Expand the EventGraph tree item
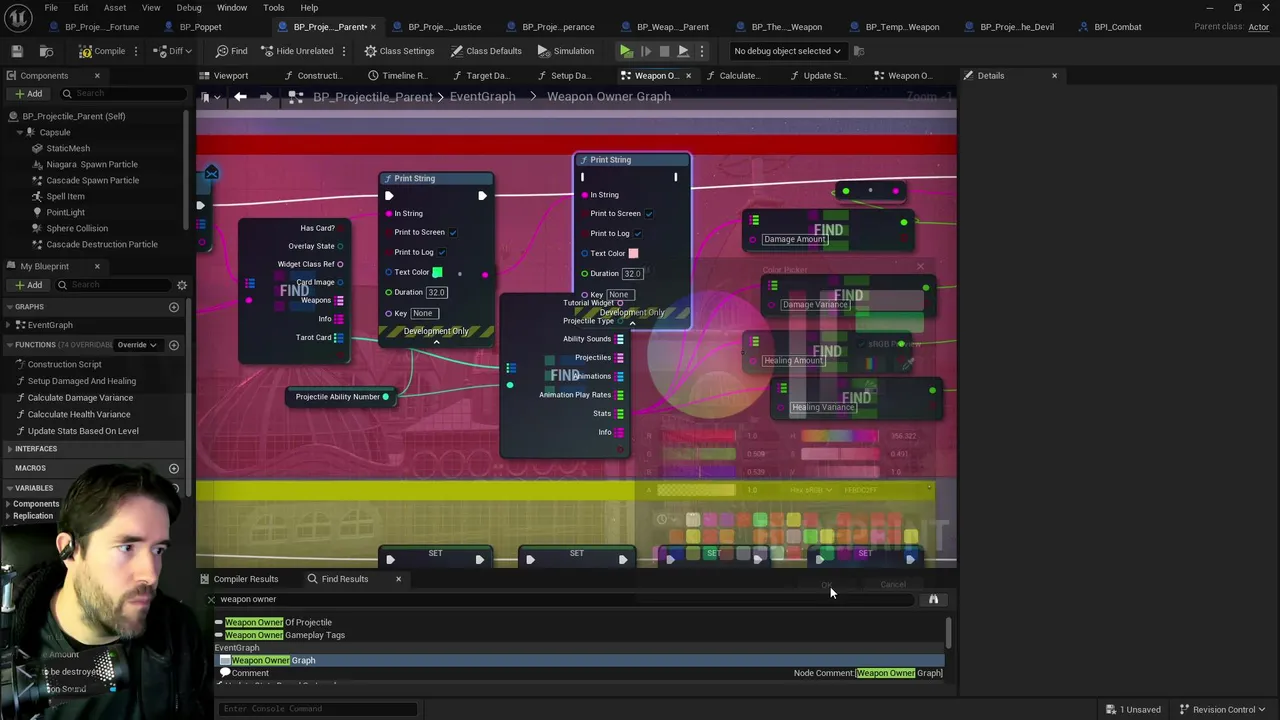This screenshot has height=720, width=1280. [9, 325]
